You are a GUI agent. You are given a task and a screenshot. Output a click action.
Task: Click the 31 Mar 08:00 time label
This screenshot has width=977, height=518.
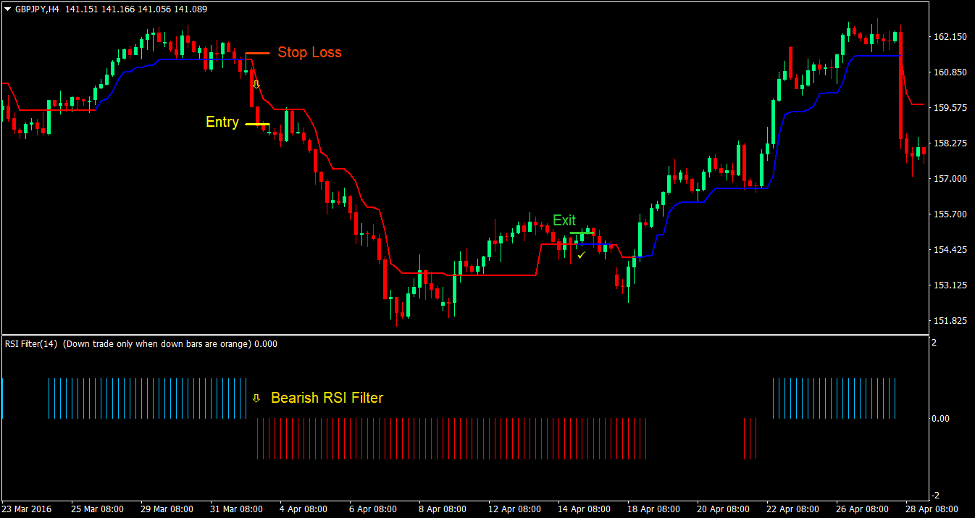pyautogui.click(x=237, y=509)
